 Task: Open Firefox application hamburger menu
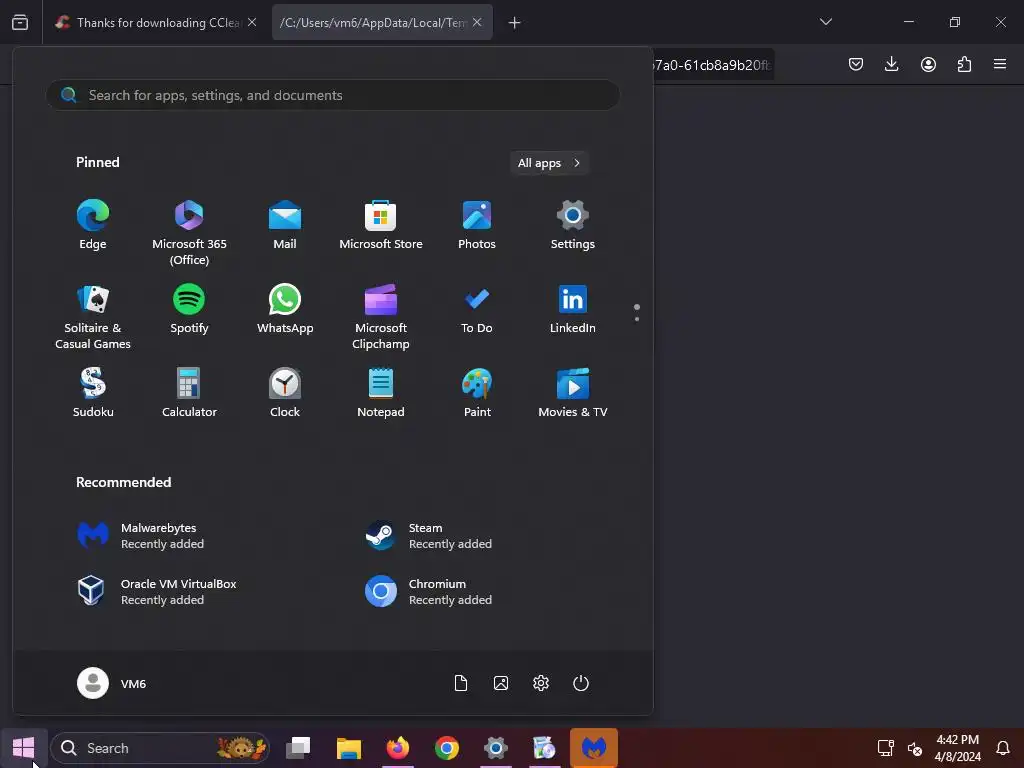(x=1000, y=64)
